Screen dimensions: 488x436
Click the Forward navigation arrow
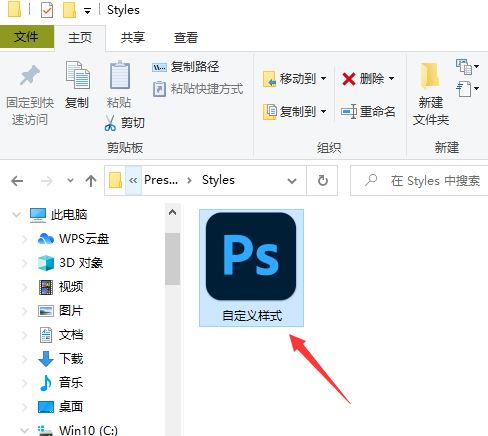47,181
